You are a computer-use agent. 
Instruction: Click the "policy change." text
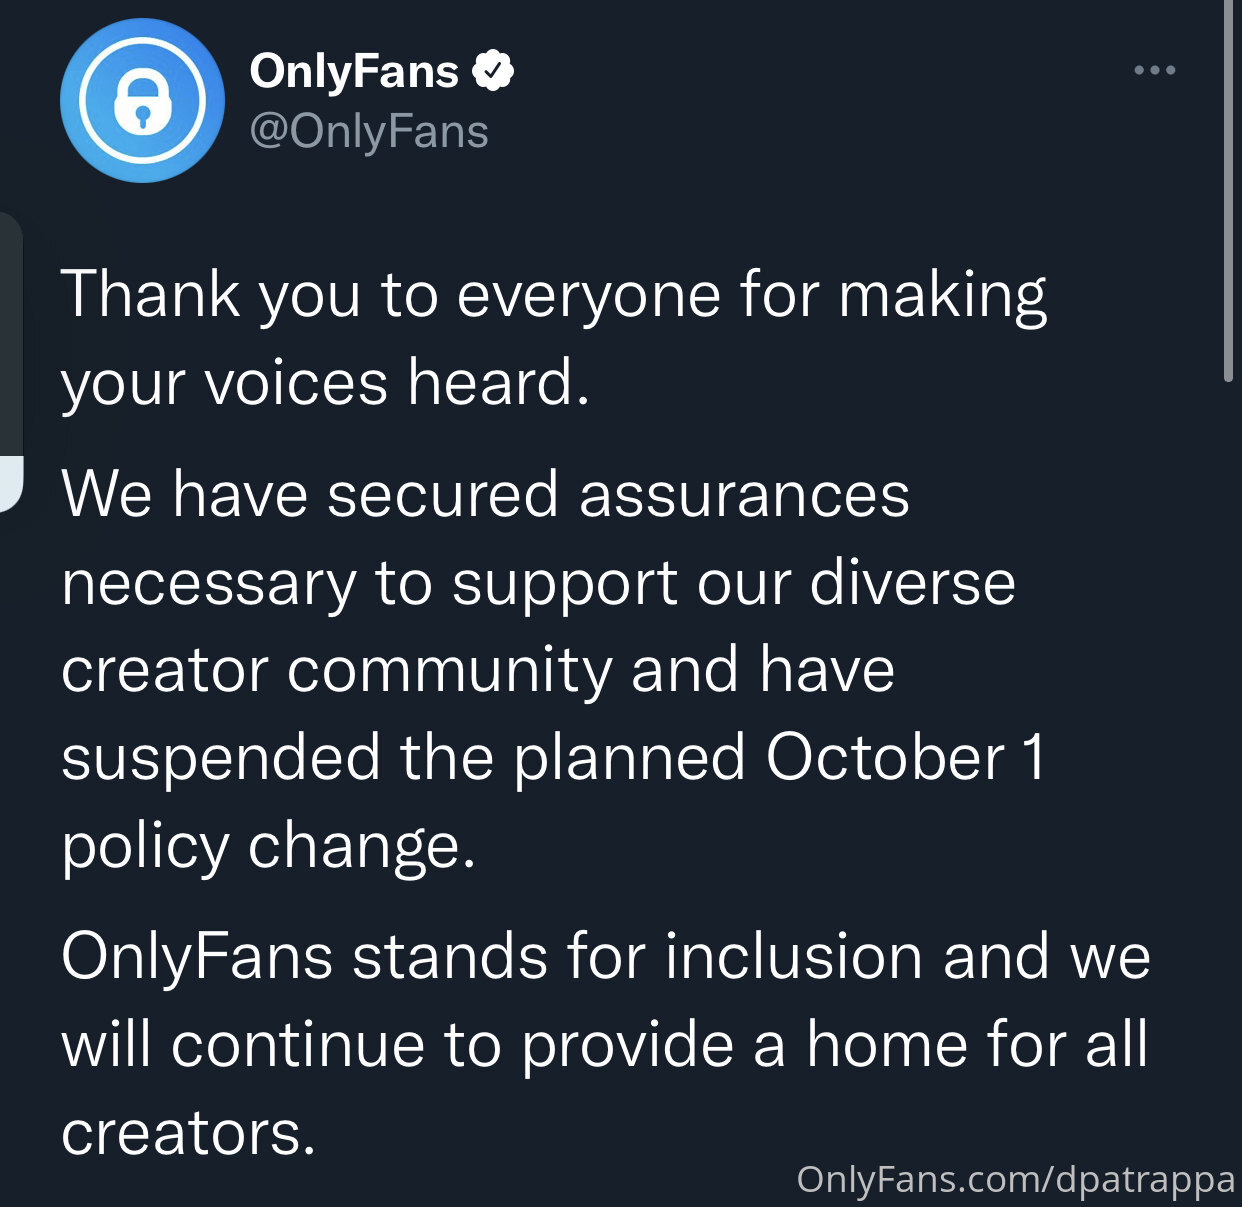click(x=268, y=847)
